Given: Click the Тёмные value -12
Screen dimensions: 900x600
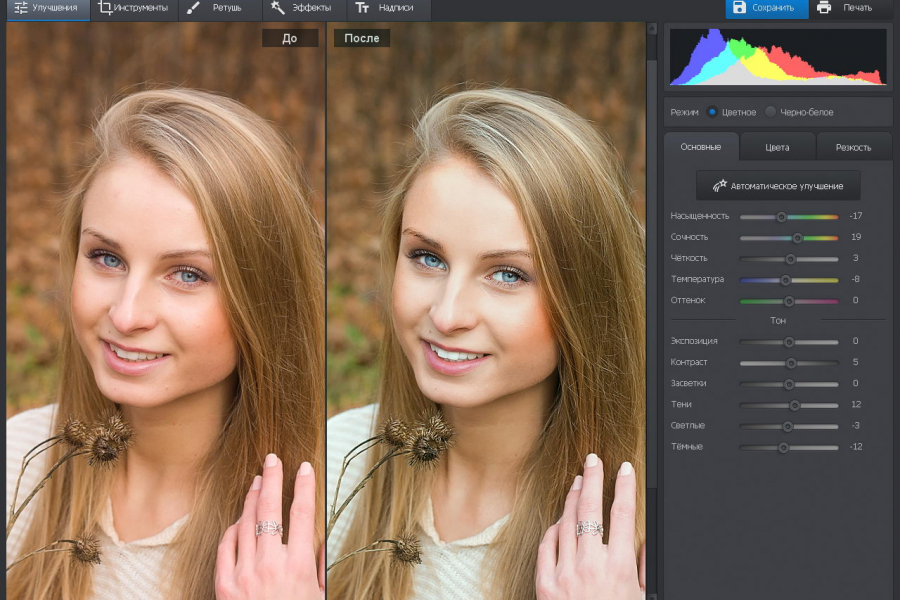Looking at the screenshot, I should [x=856, y=446].
